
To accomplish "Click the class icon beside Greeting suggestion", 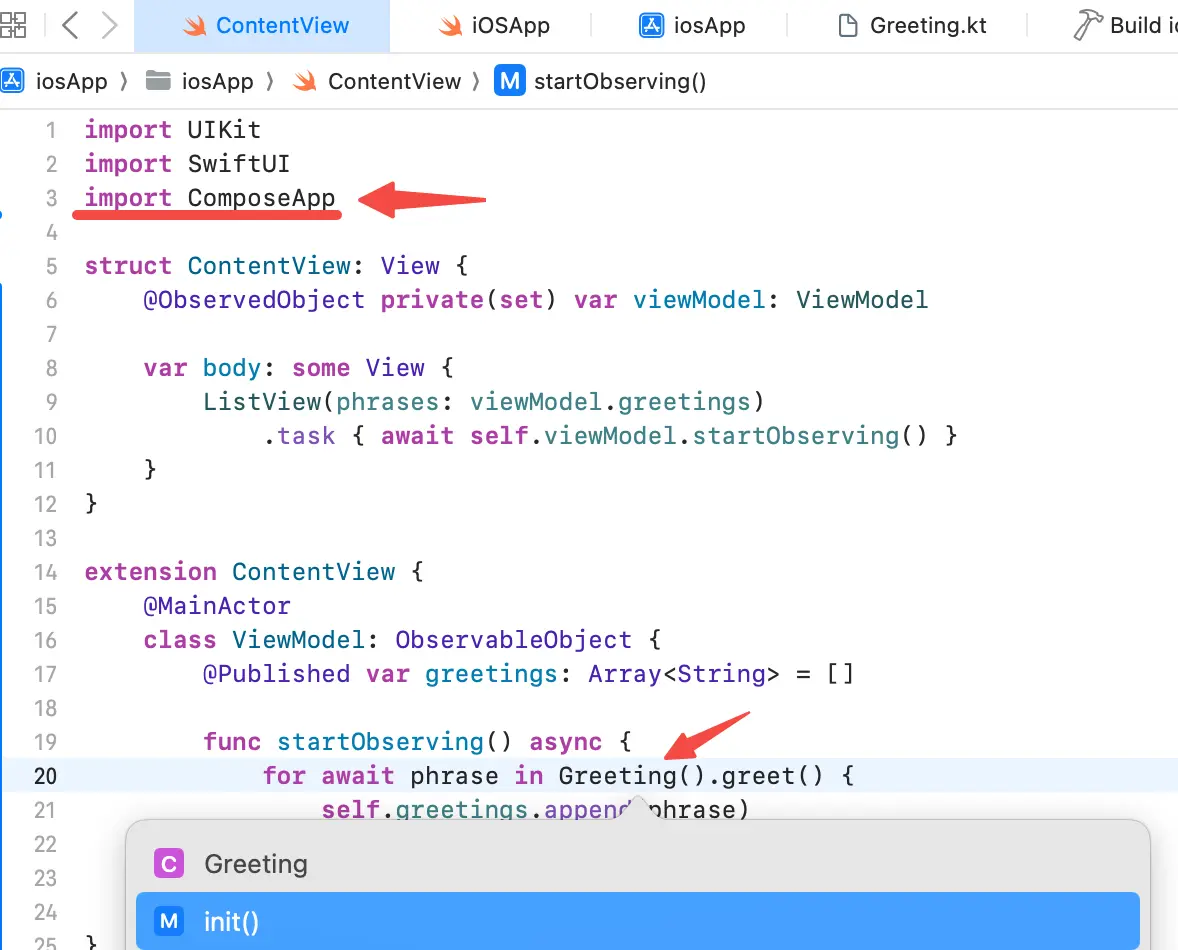I will click(x=168, y=864).
